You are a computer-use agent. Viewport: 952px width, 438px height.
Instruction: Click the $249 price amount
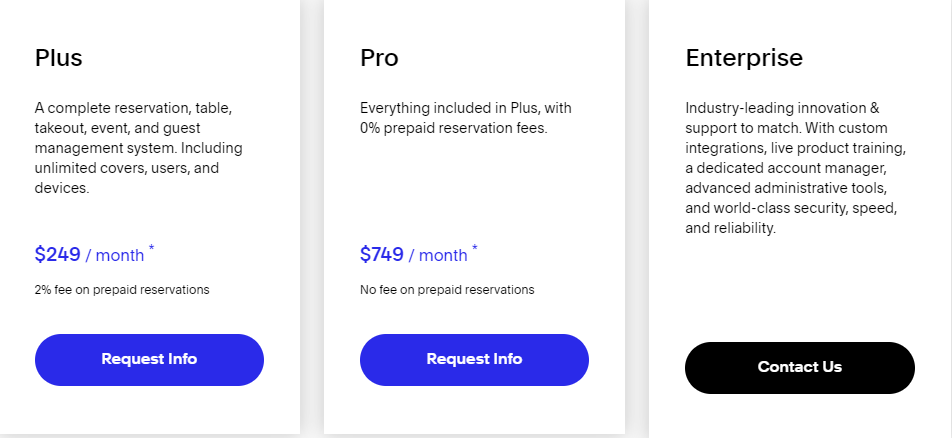point(58,254)
